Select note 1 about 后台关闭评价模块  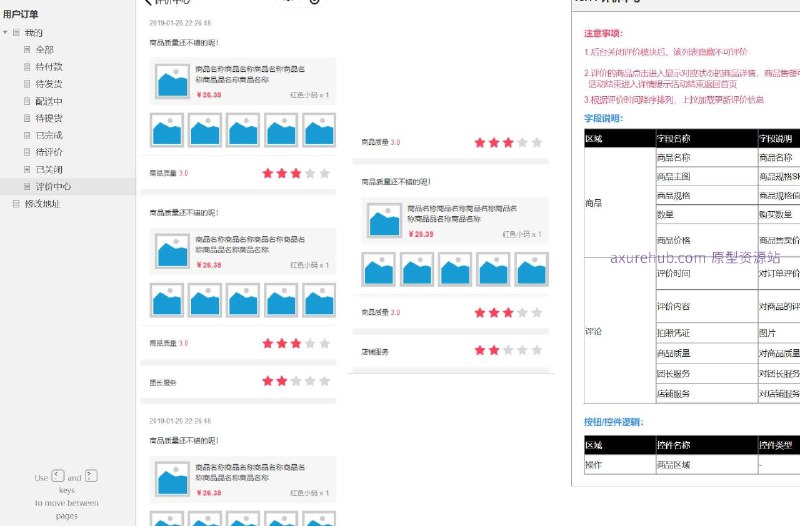(x=666, y=52)
